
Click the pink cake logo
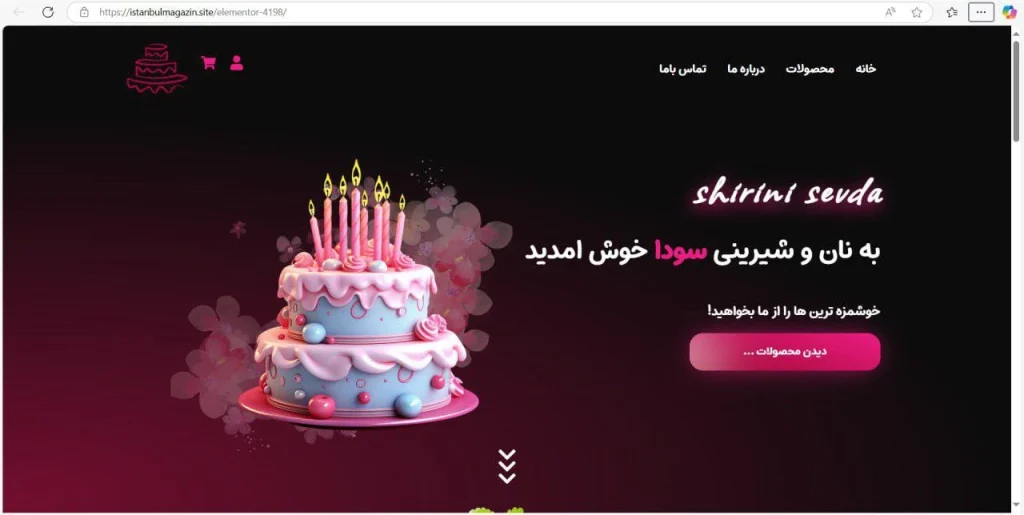pyautogui.click(x=157, y=68)
